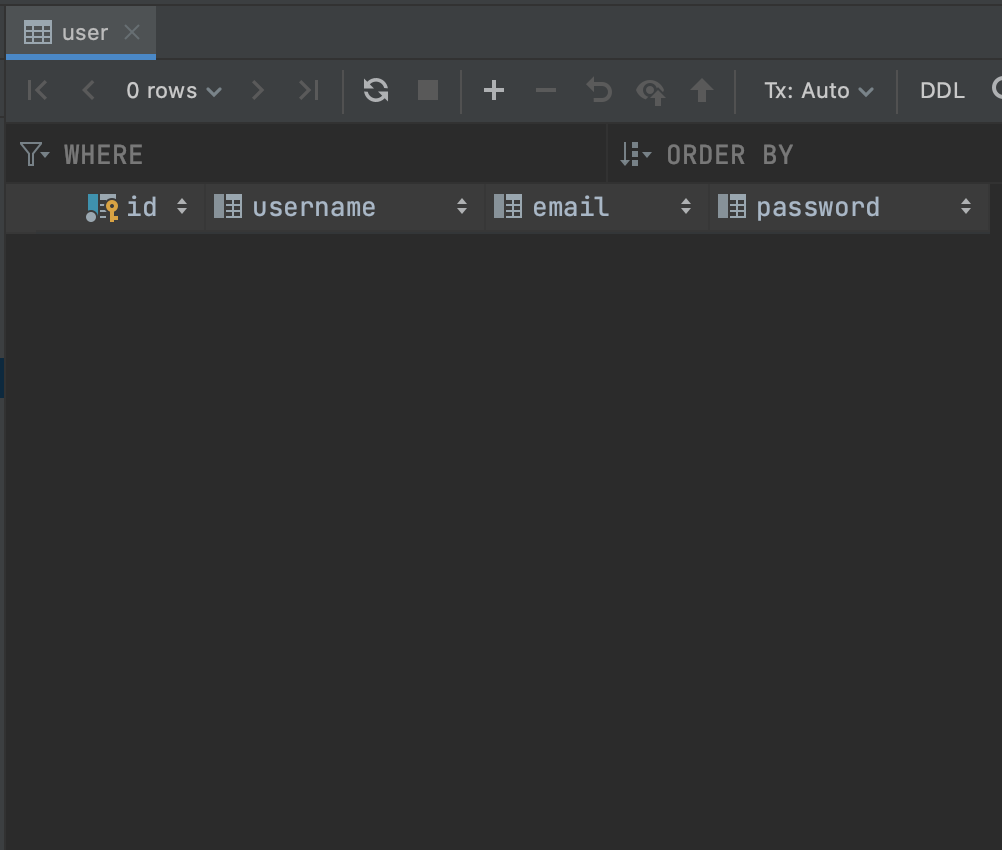This screenshot has width=1002, height=850.
Task: Toggle sort arrows on email column
Action: tap(686, 206)
